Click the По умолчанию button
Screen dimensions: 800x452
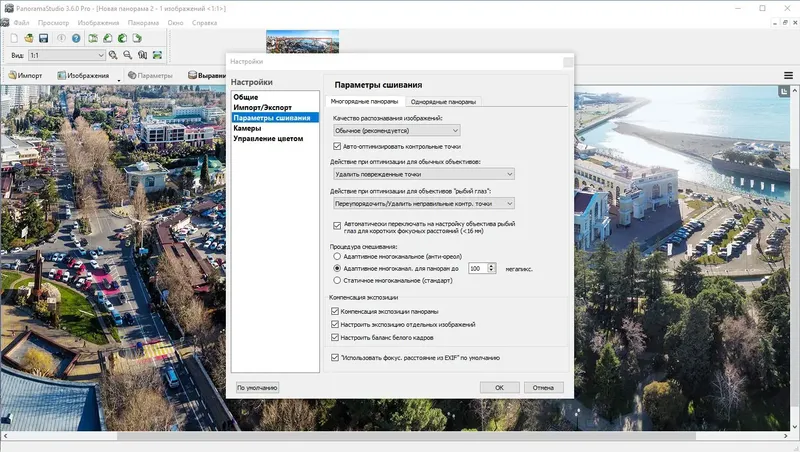(257, 388)
